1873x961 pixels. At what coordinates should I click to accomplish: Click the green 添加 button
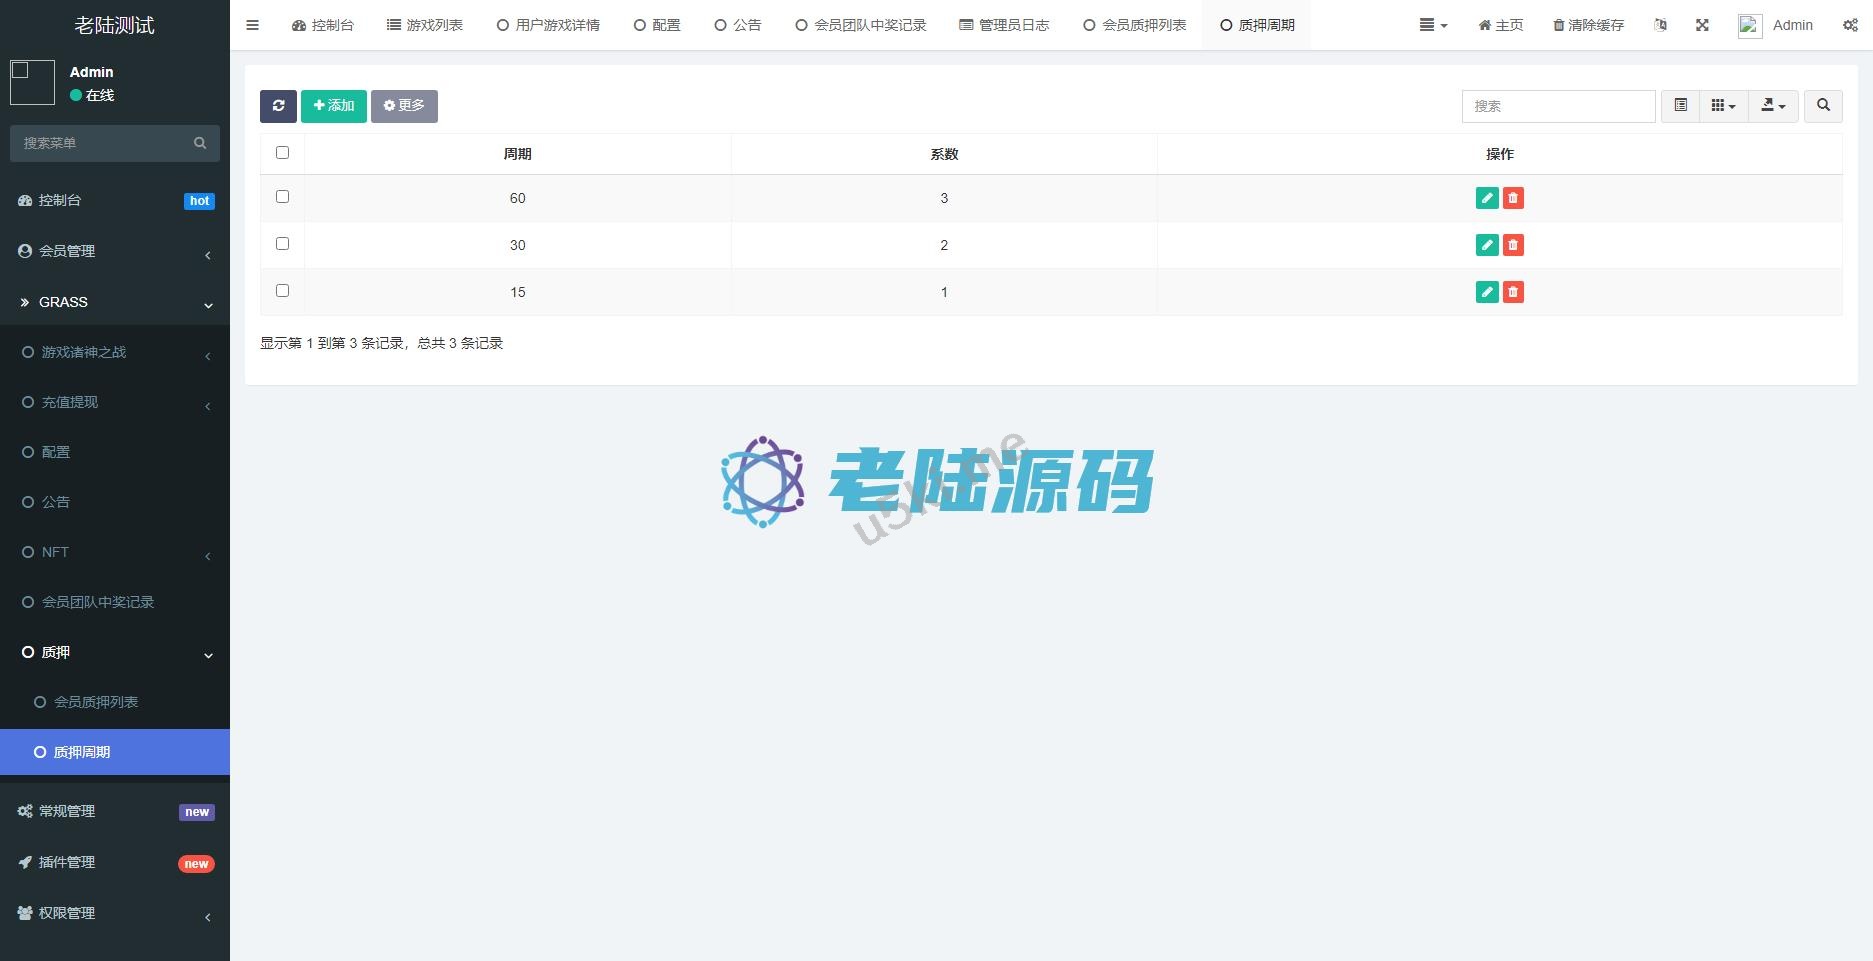(x=334, y=106)
